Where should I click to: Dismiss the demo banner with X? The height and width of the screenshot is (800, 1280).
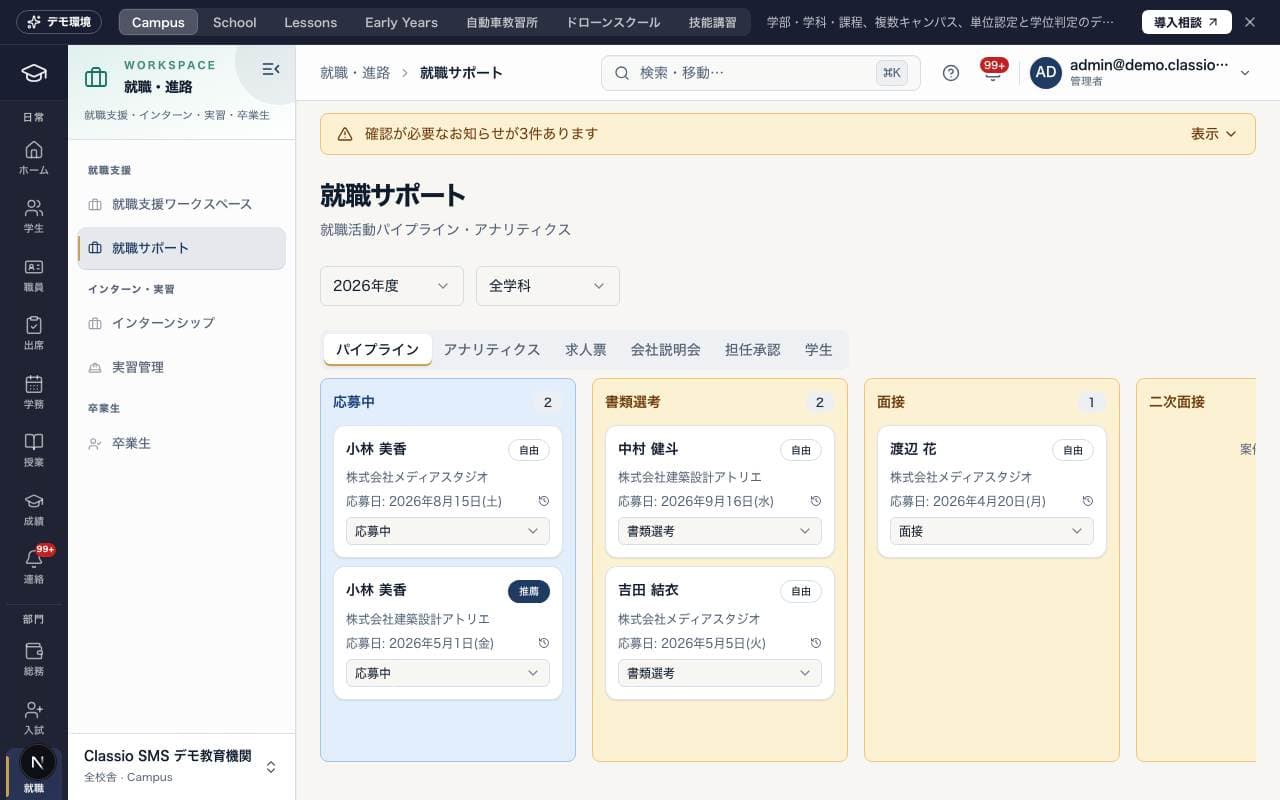[x=1249, y=22]
